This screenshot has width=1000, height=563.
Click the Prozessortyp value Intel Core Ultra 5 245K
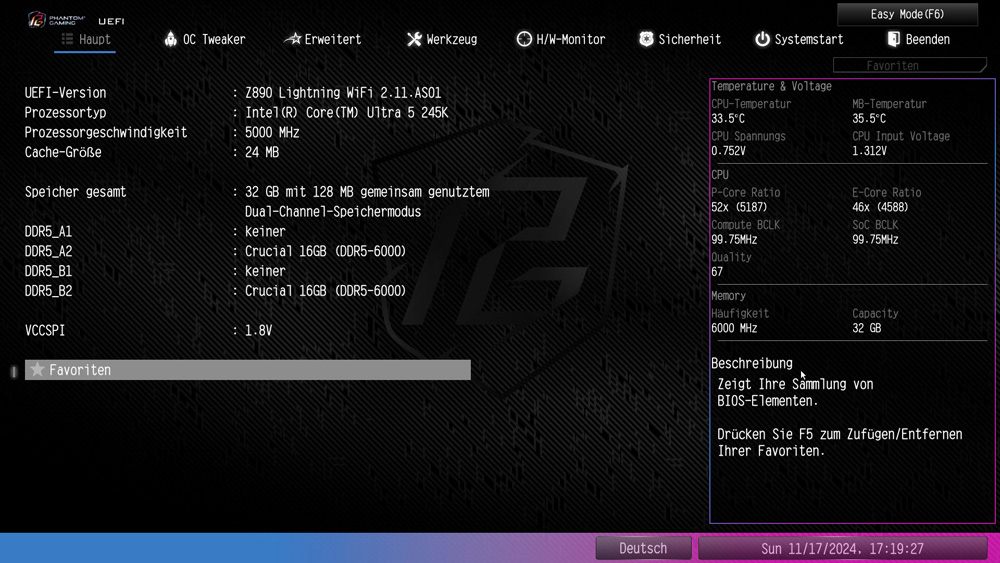click(x=346, y=112)
